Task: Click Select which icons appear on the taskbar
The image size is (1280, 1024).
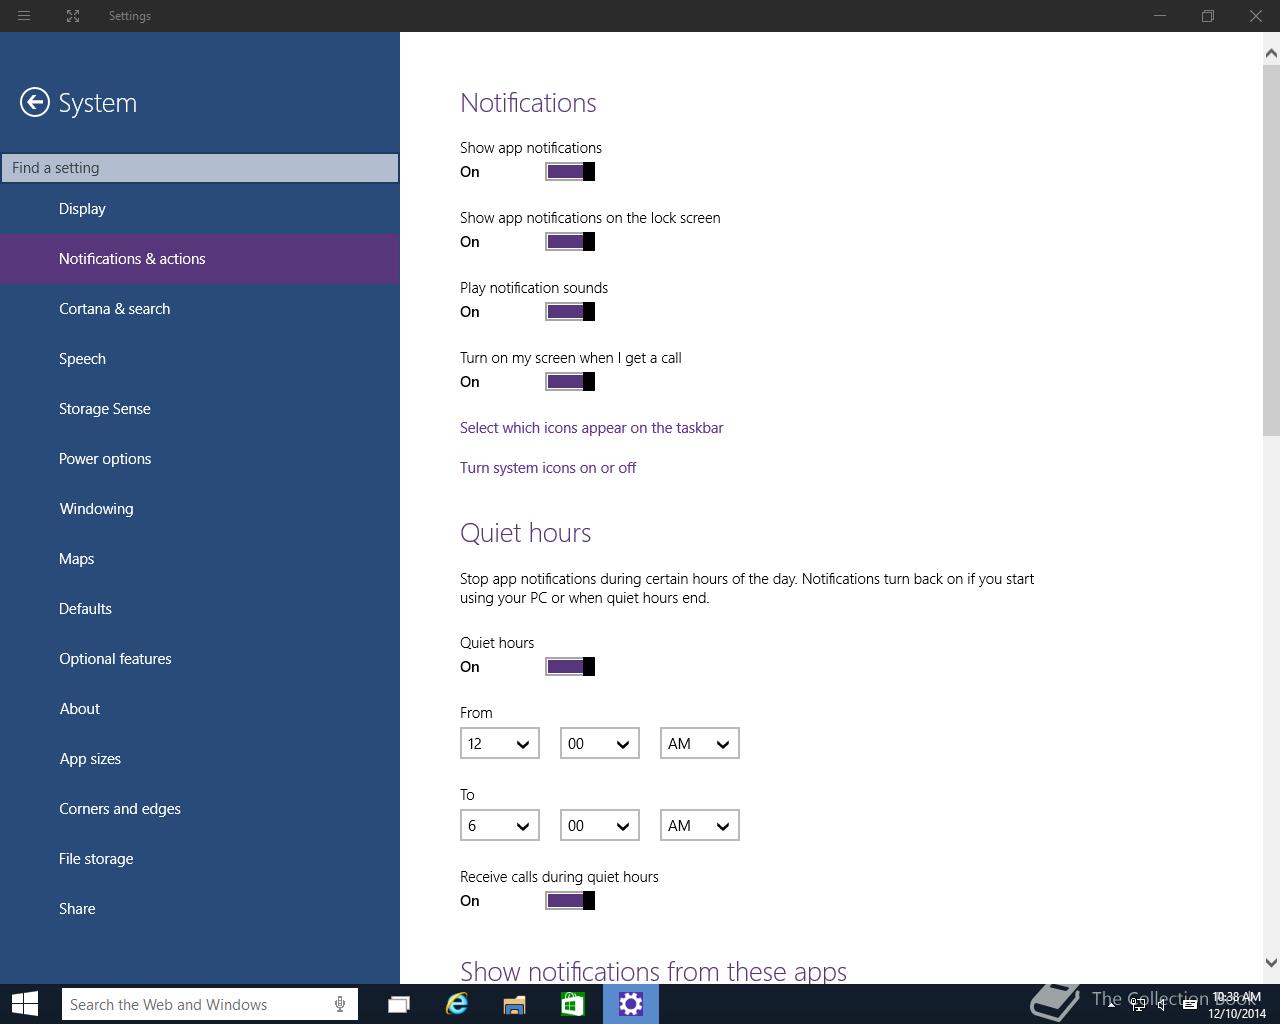Action: pos(591,428)
